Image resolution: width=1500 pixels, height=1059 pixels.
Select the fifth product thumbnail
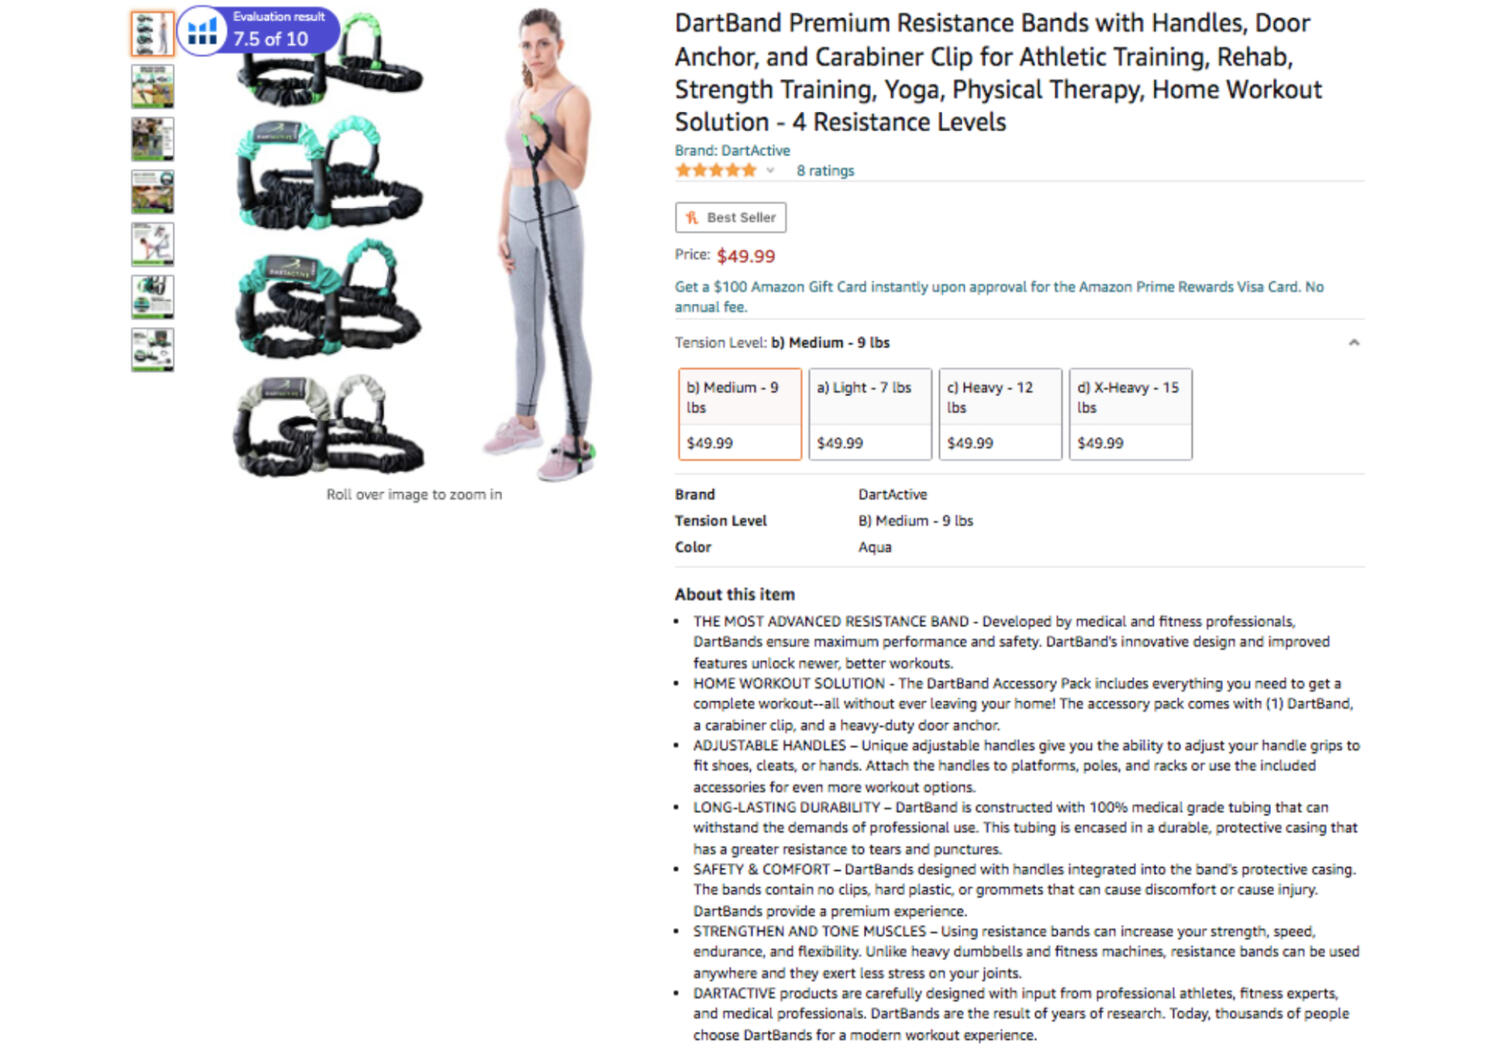coord(152,244)
